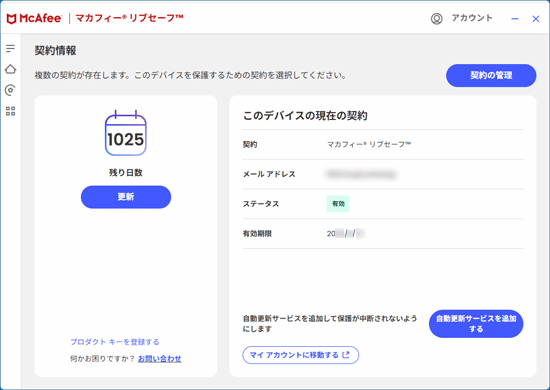Click the 有効 status badge
550x390 pixels.
(x=338, y=204)
